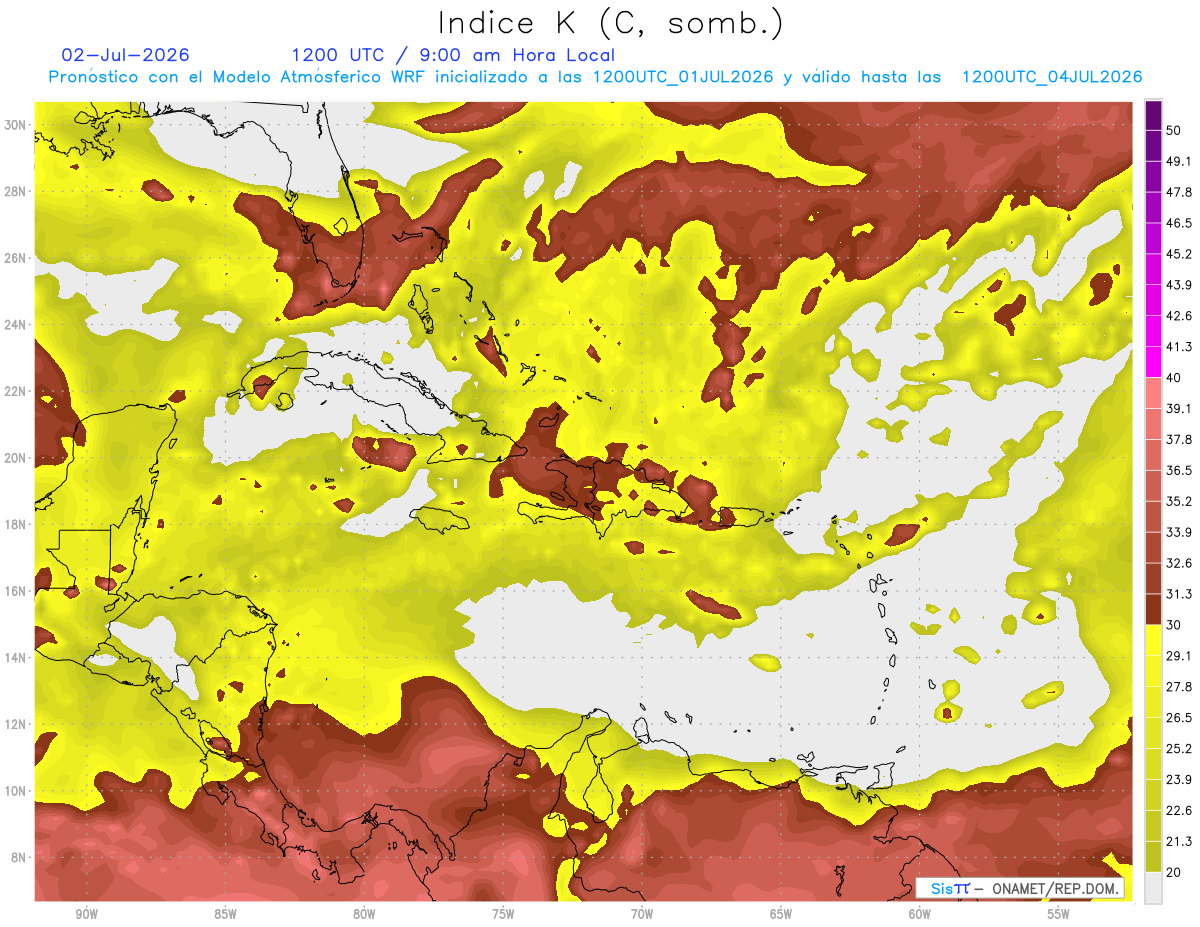Click the "35.2" color bar label
This screenshot has width=1200, height=927.
point(1179,501)
